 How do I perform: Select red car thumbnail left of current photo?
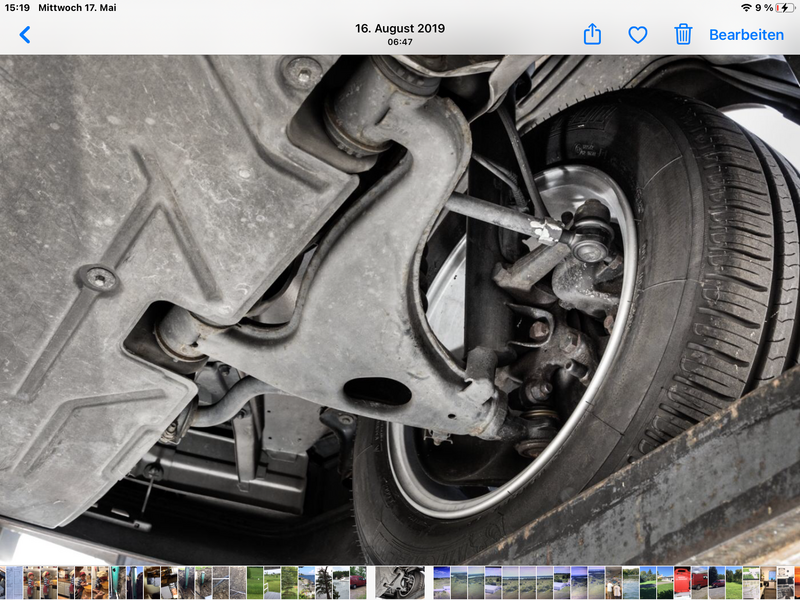(357, 582)
